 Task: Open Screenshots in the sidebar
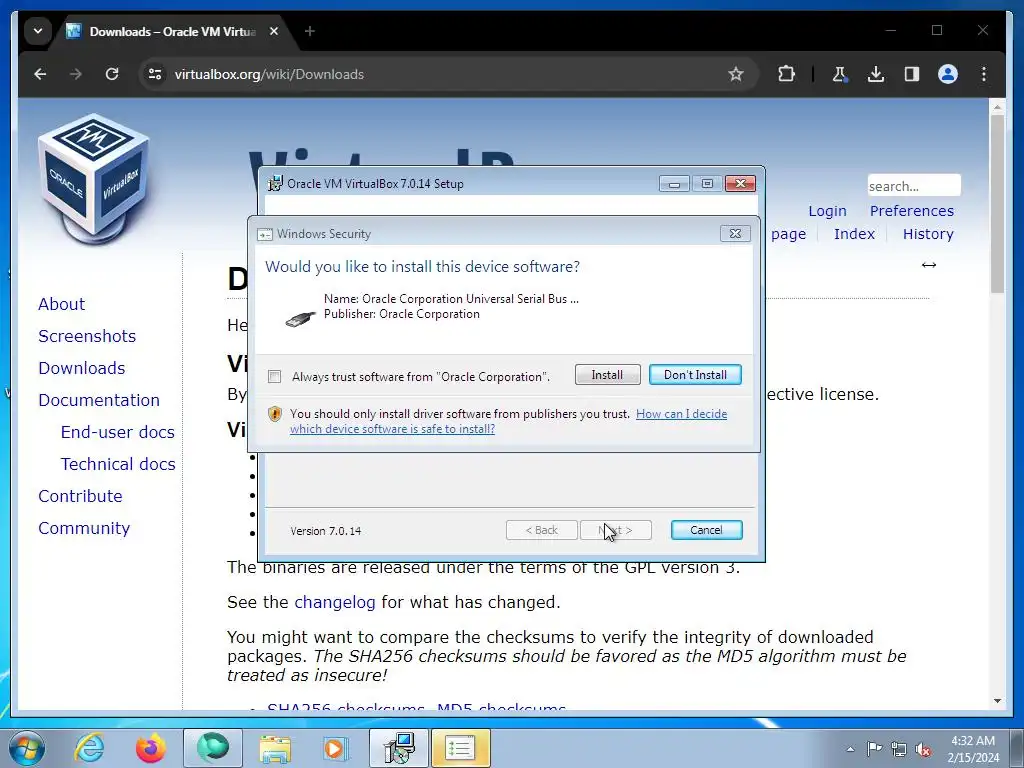click(87, 336)
